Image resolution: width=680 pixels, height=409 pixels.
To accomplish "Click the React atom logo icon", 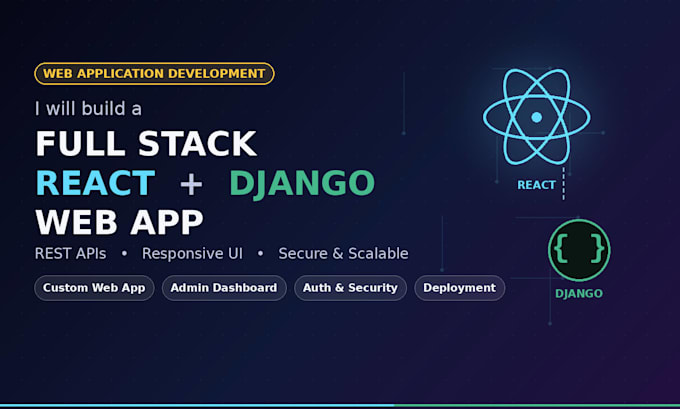I will (x=536, y=117).
